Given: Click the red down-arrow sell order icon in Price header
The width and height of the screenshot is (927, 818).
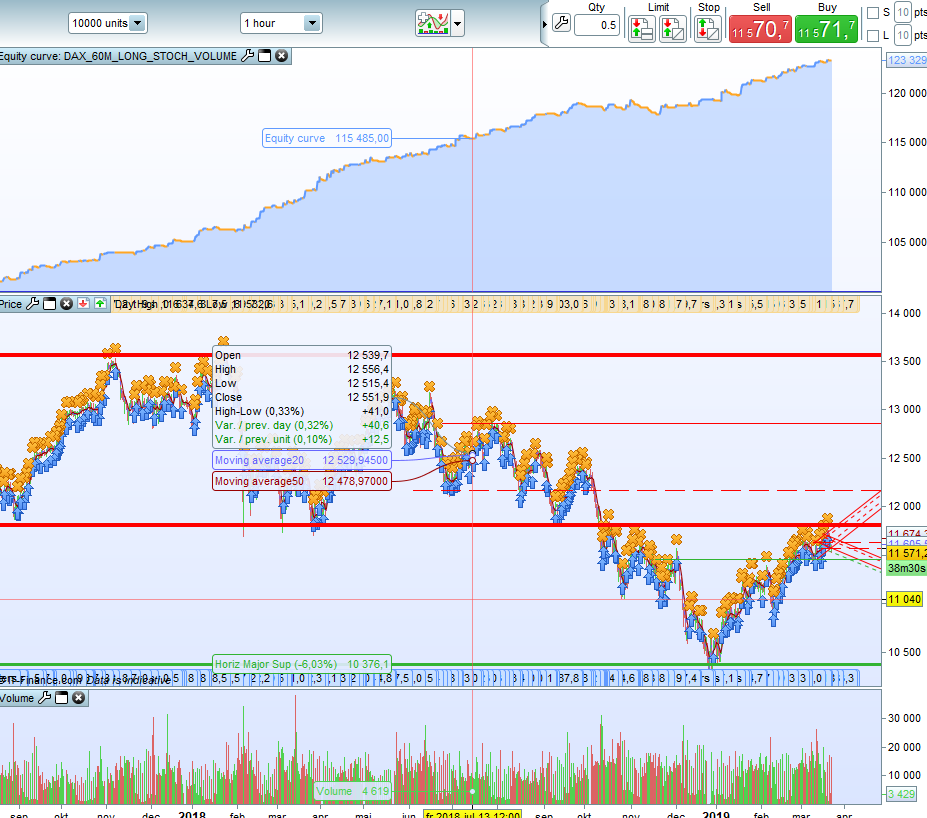Looking at the screenshot, I should pyautogui.click(x=83, y=304).
